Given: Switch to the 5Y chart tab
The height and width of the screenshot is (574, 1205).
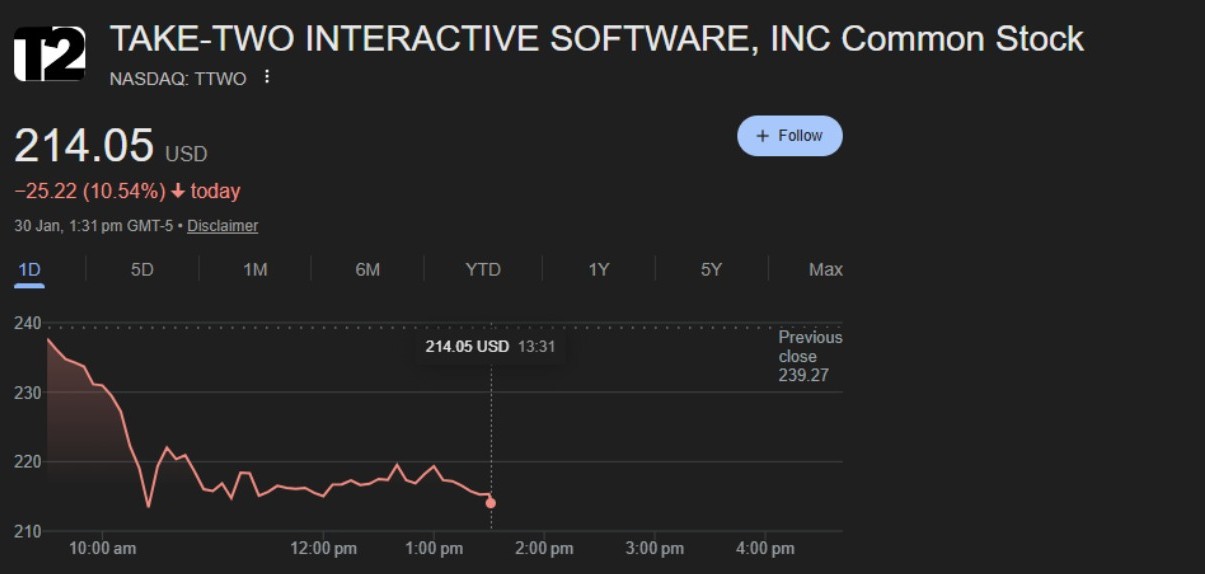Looking at the screenshot, I should click(x=711, y=269).
